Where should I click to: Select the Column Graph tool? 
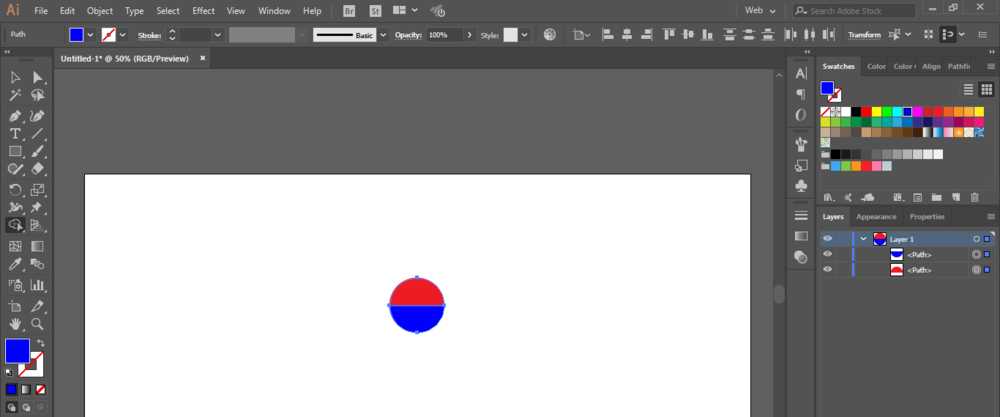tap(38, 285)
